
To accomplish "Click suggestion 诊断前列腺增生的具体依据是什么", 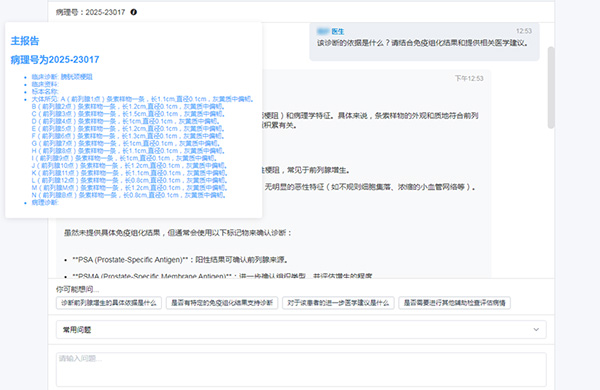I will pyautogui.click(x=109, y=303).
